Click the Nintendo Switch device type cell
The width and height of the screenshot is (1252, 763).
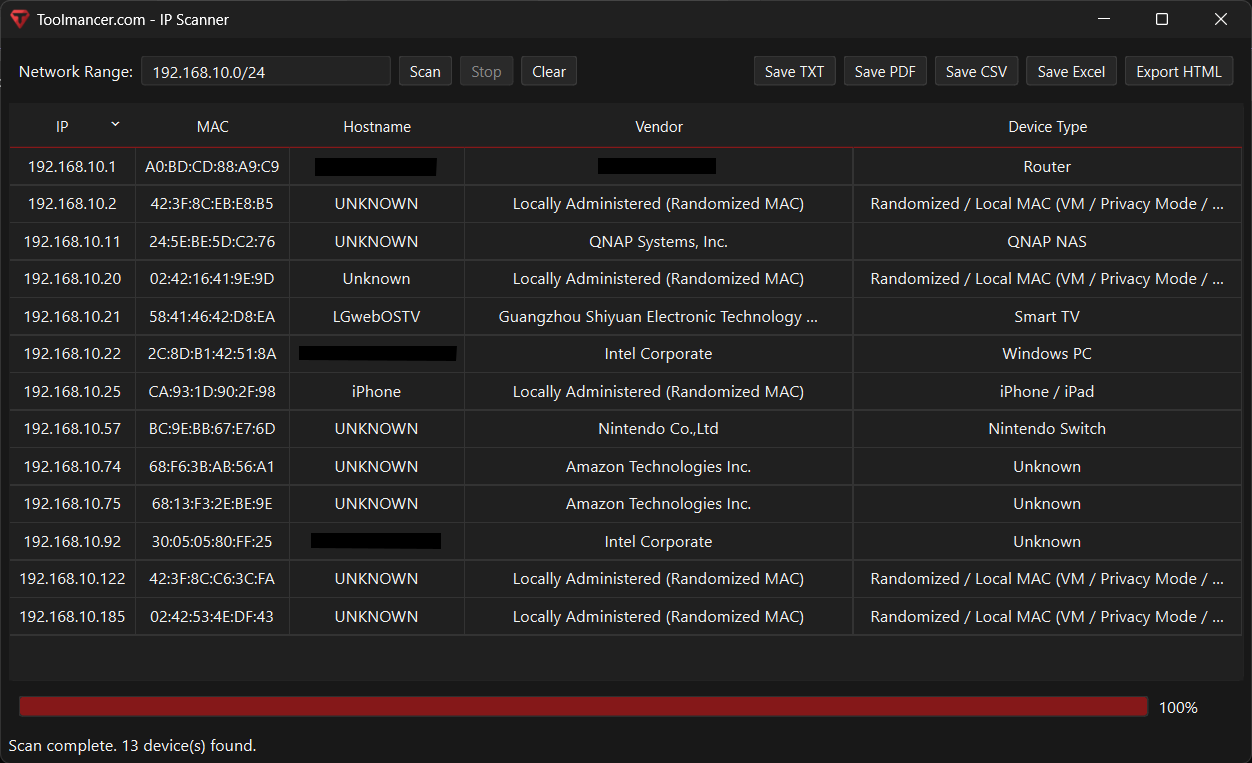click(x=1047, y=429)
